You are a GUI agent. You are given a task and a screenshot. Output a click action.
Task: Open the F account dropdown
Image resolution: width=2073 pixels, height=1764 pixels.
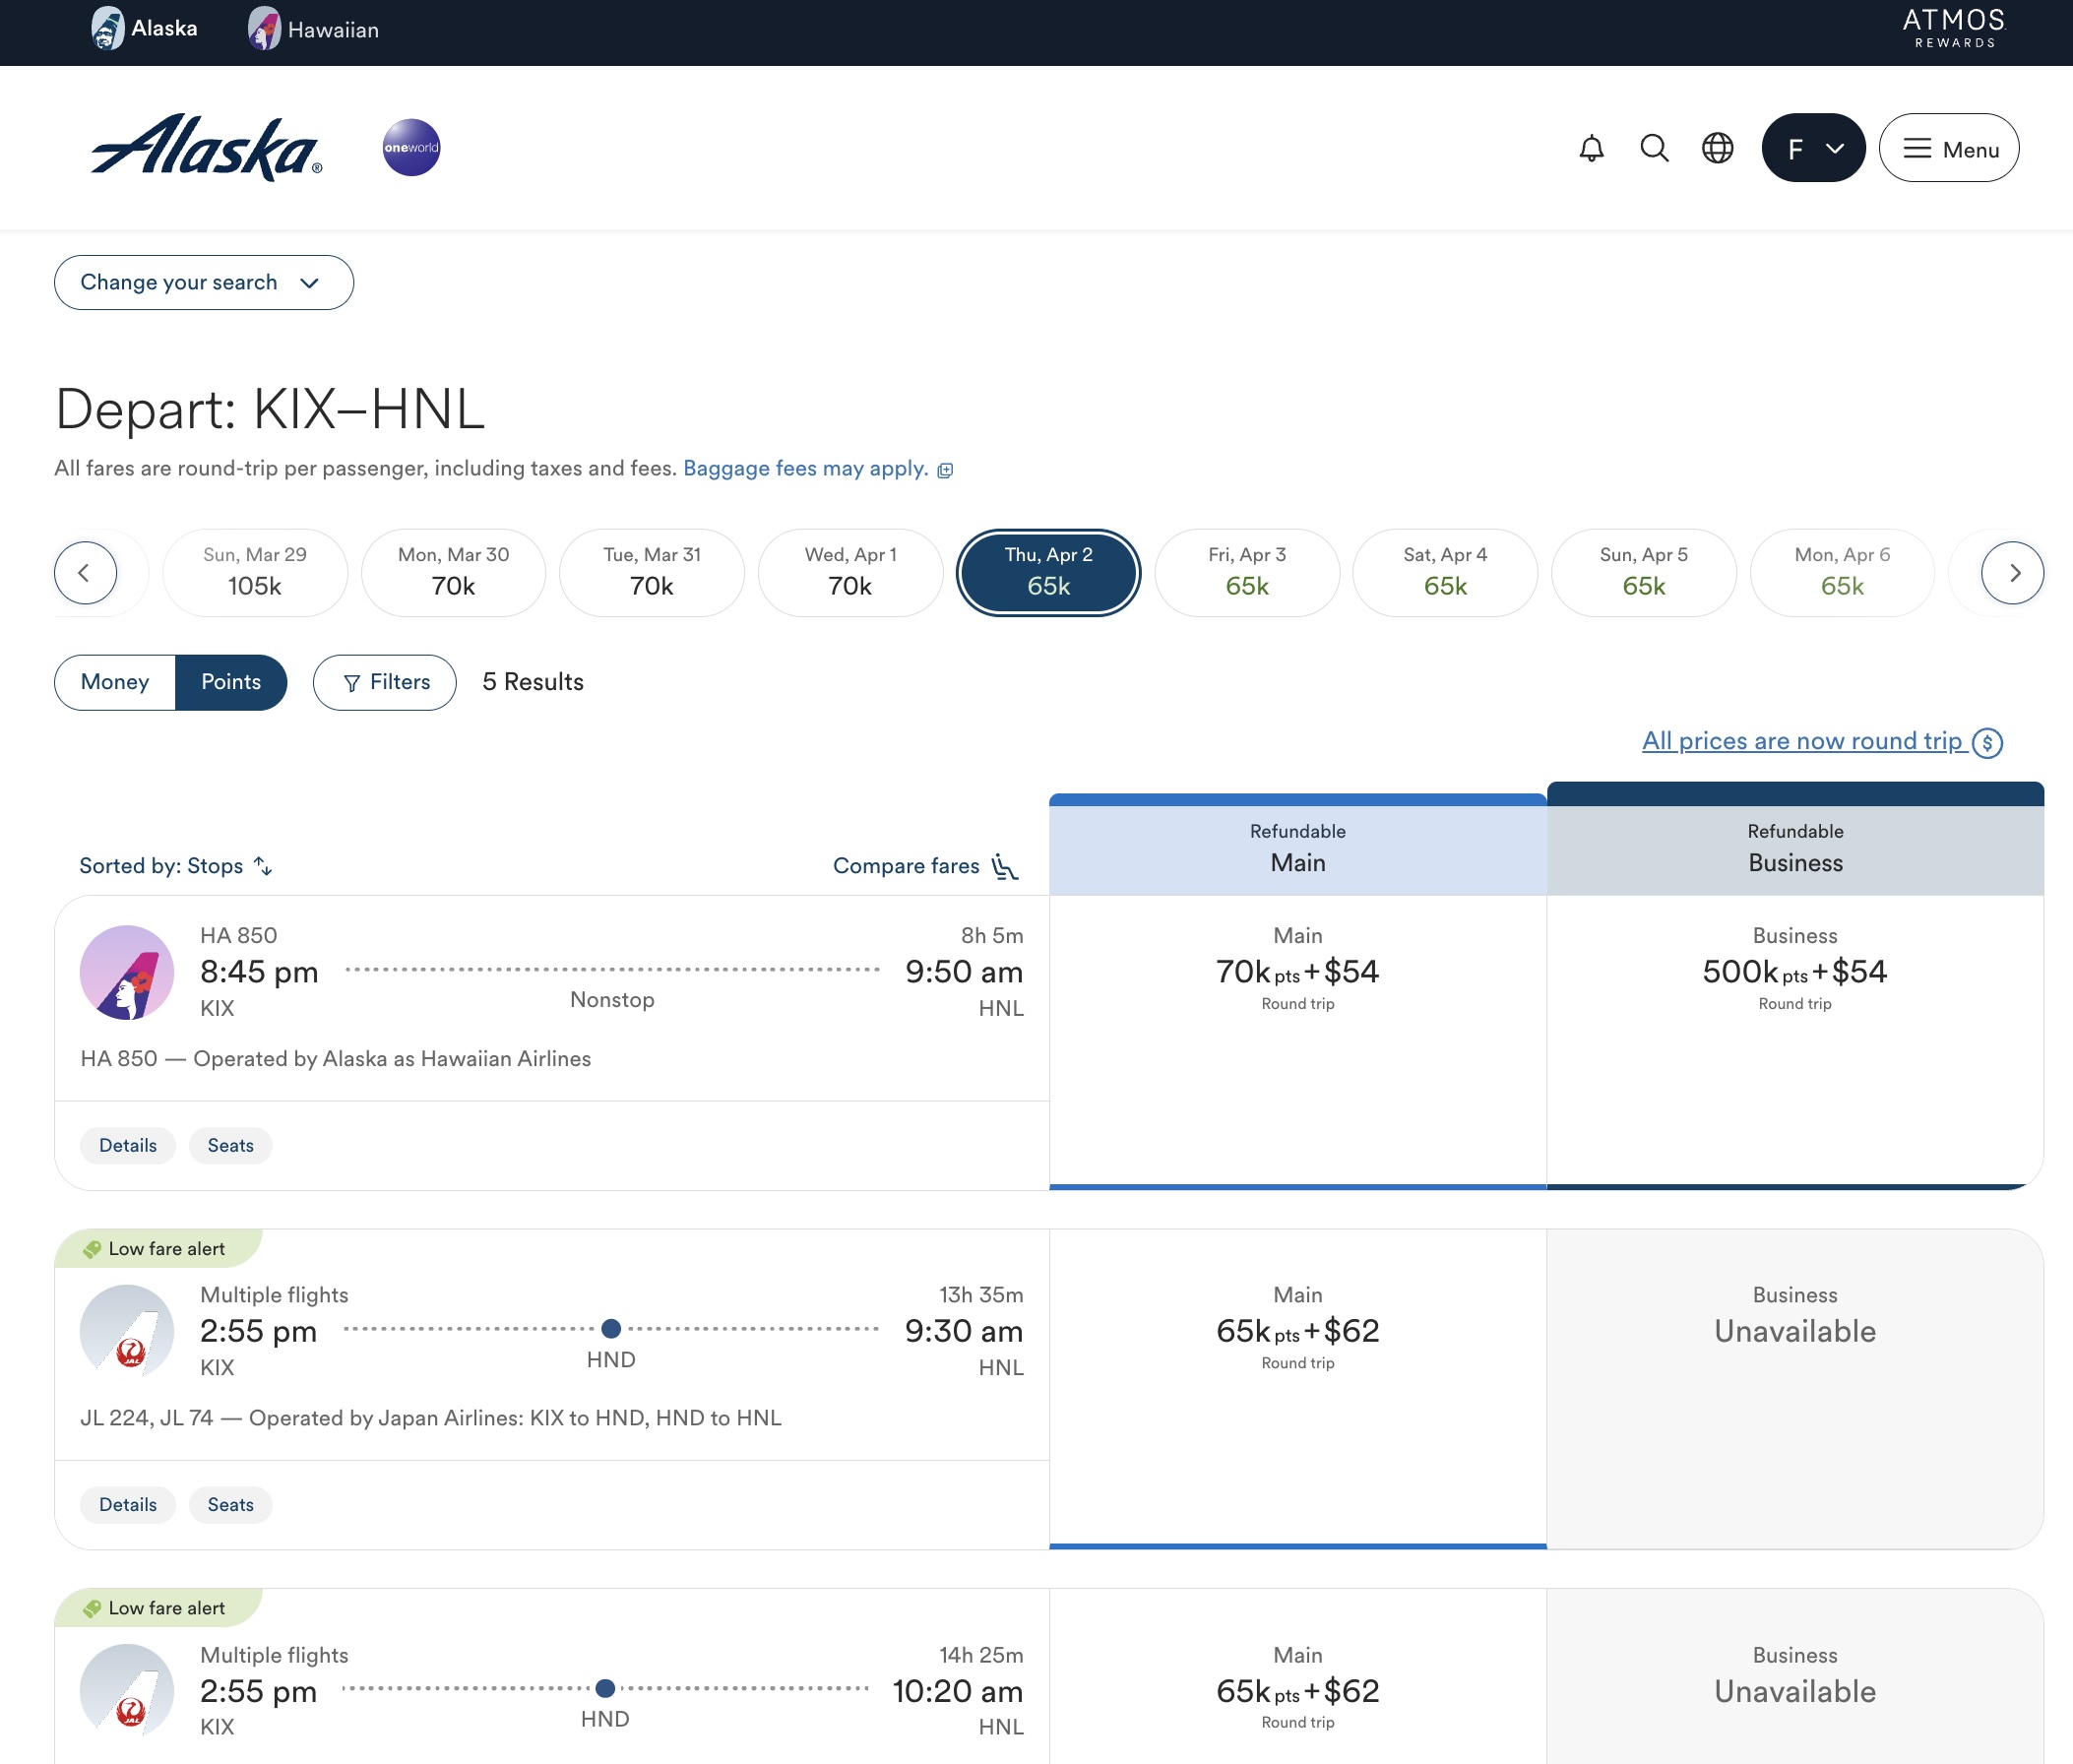[x=1812, y=148]
